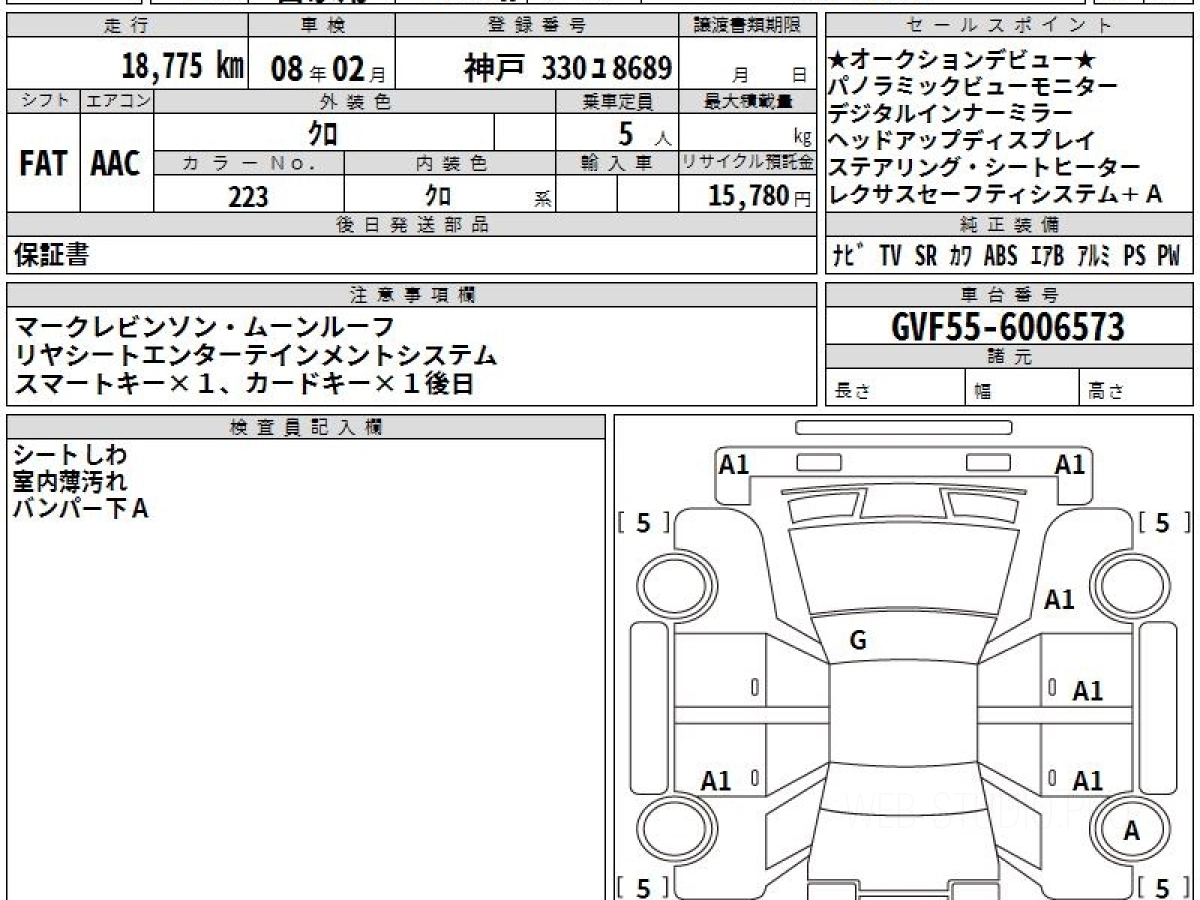This screenshot has width=1200, height=900.
Task: Click the 幅 width field
Action: click(1022, 388)
